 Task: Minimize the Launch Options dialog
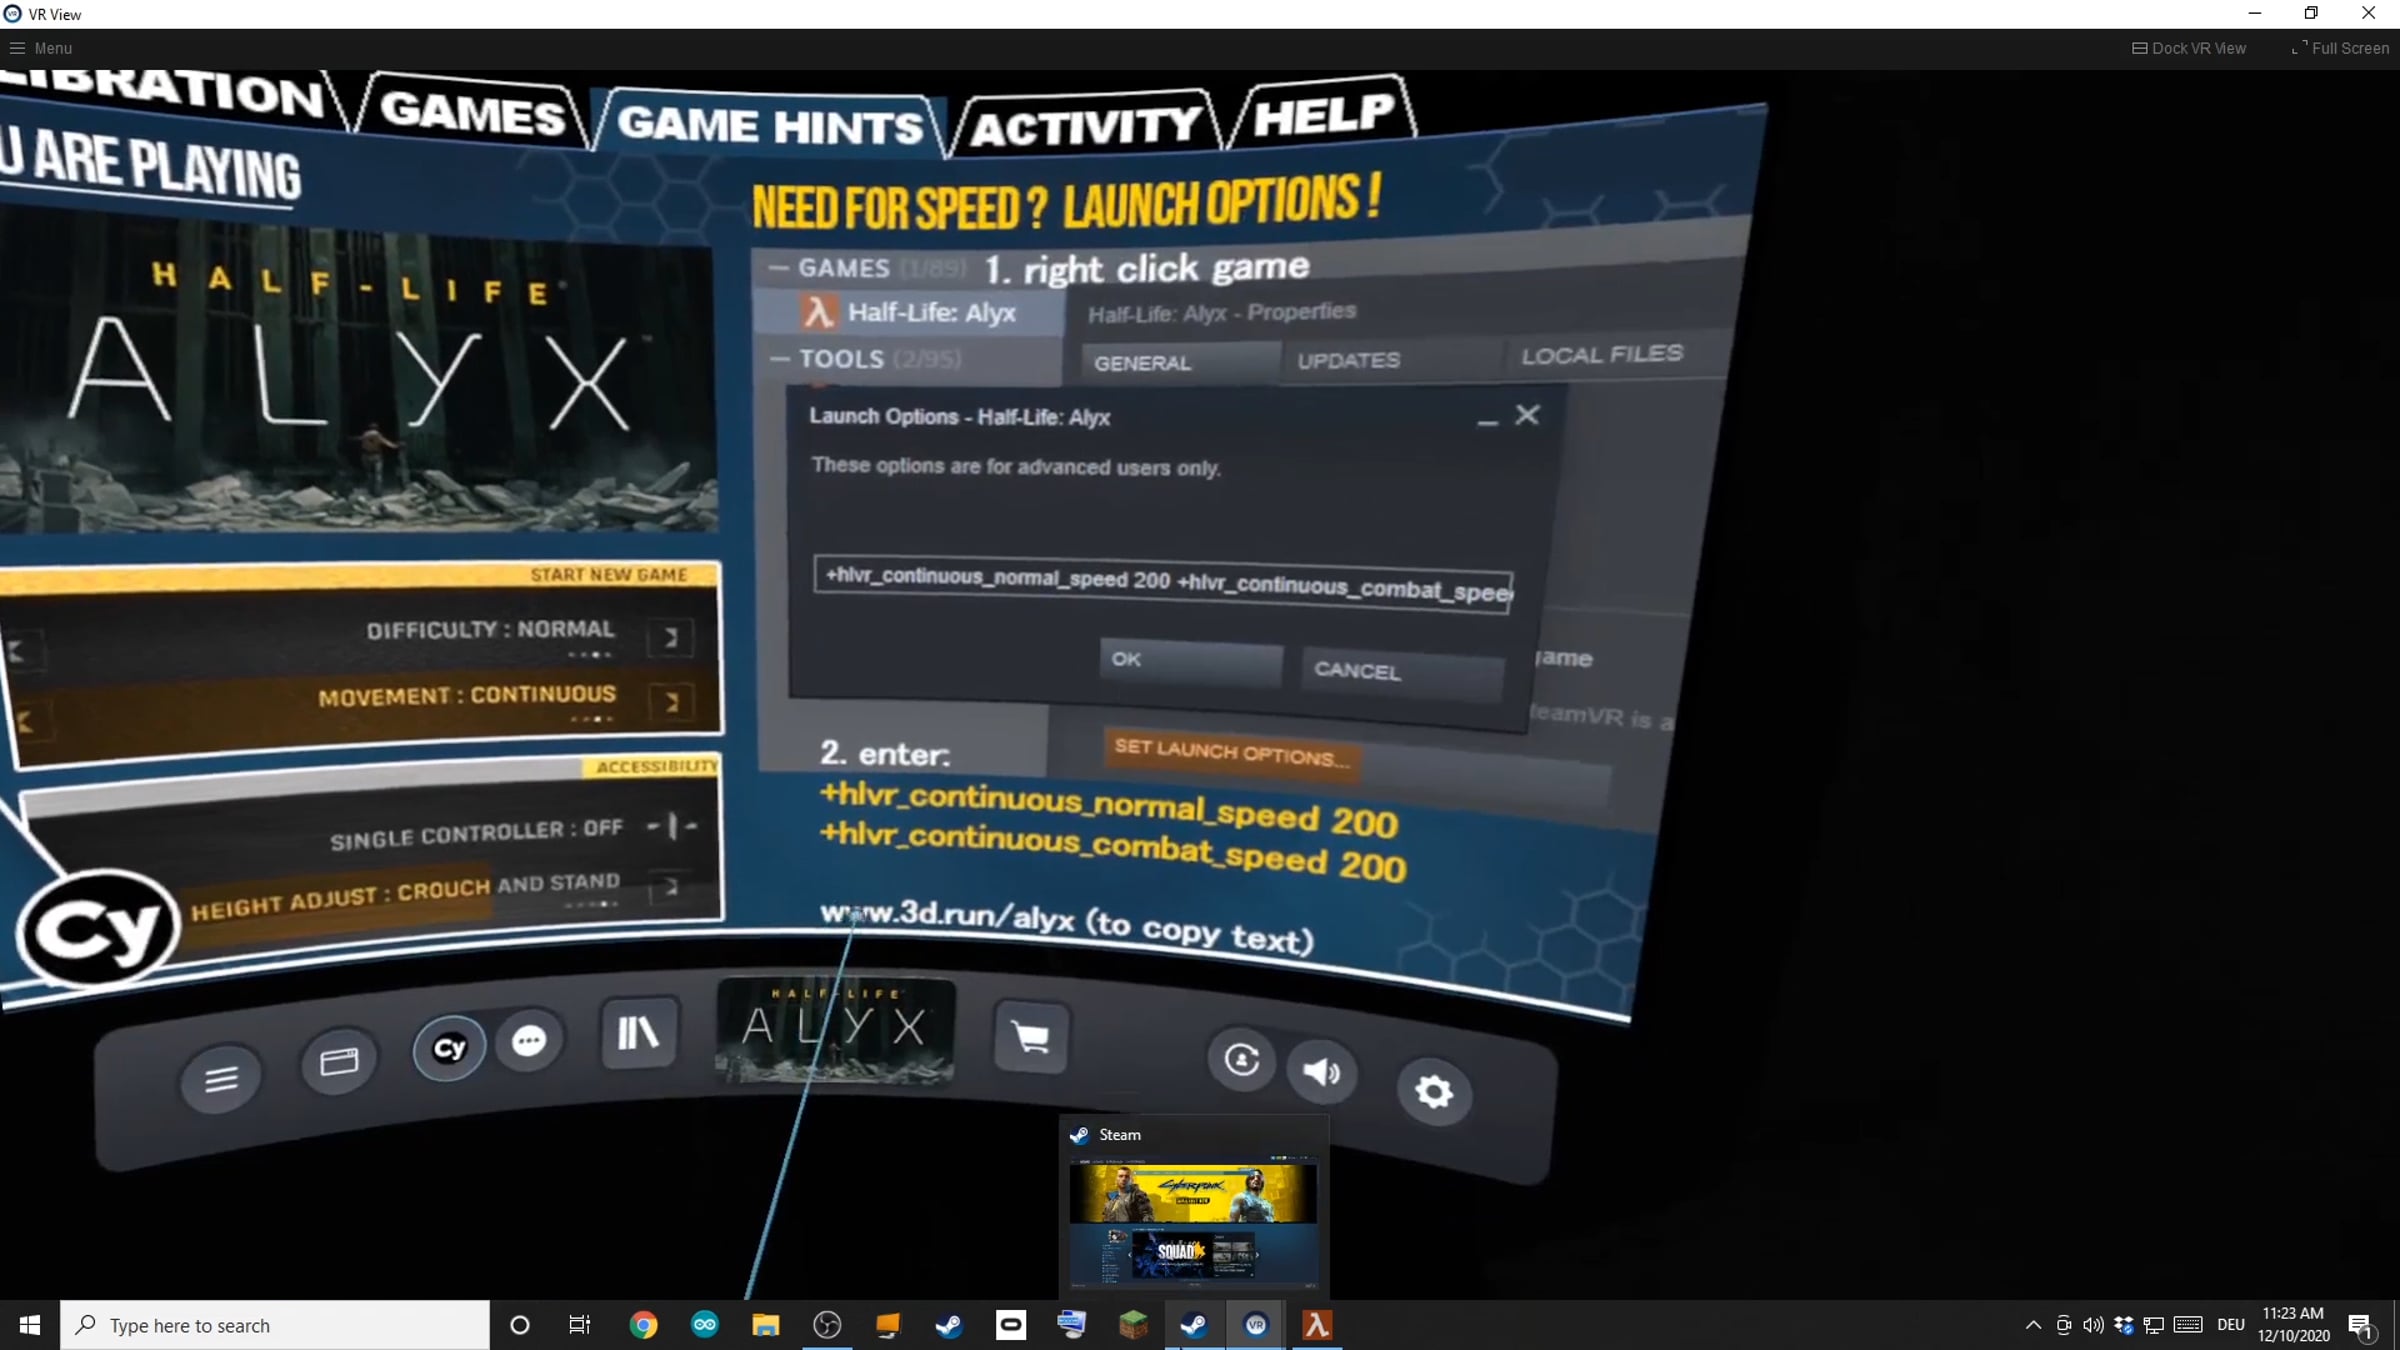coord(1487,421)
